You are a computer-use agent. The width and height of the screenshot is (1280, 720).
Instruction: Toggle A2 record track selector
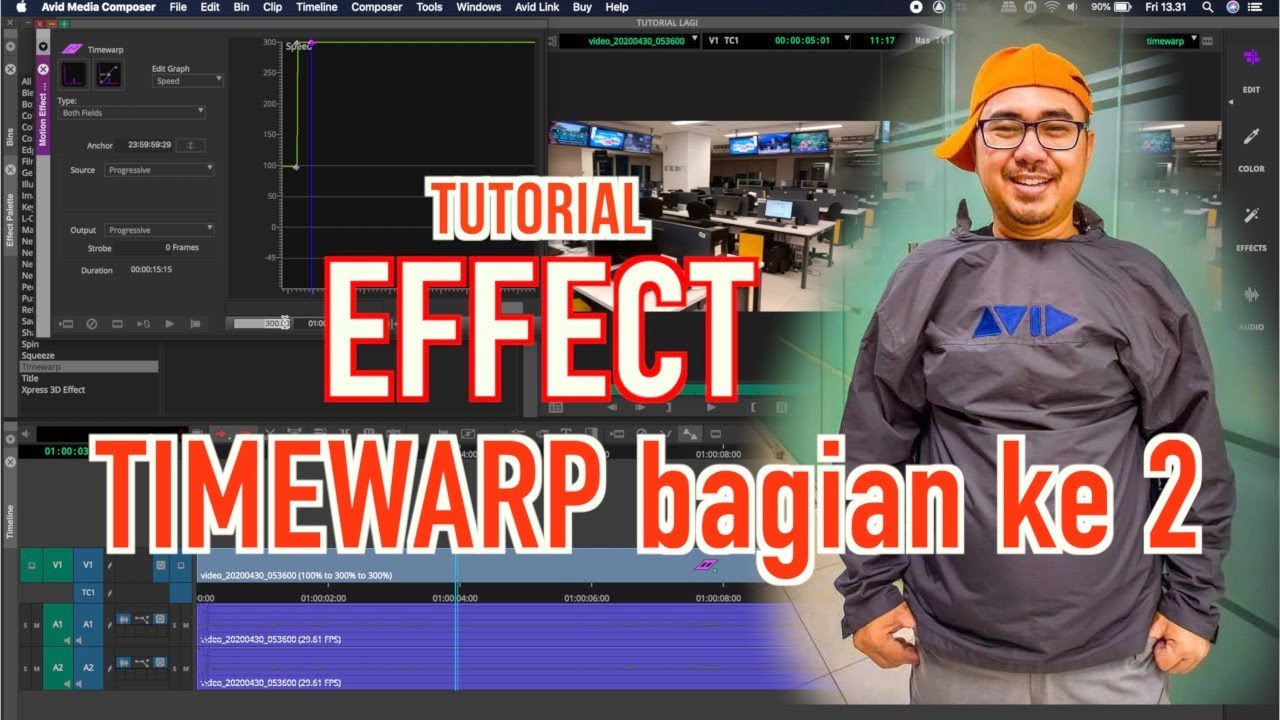pyautogui.click(x=88, y=667)
